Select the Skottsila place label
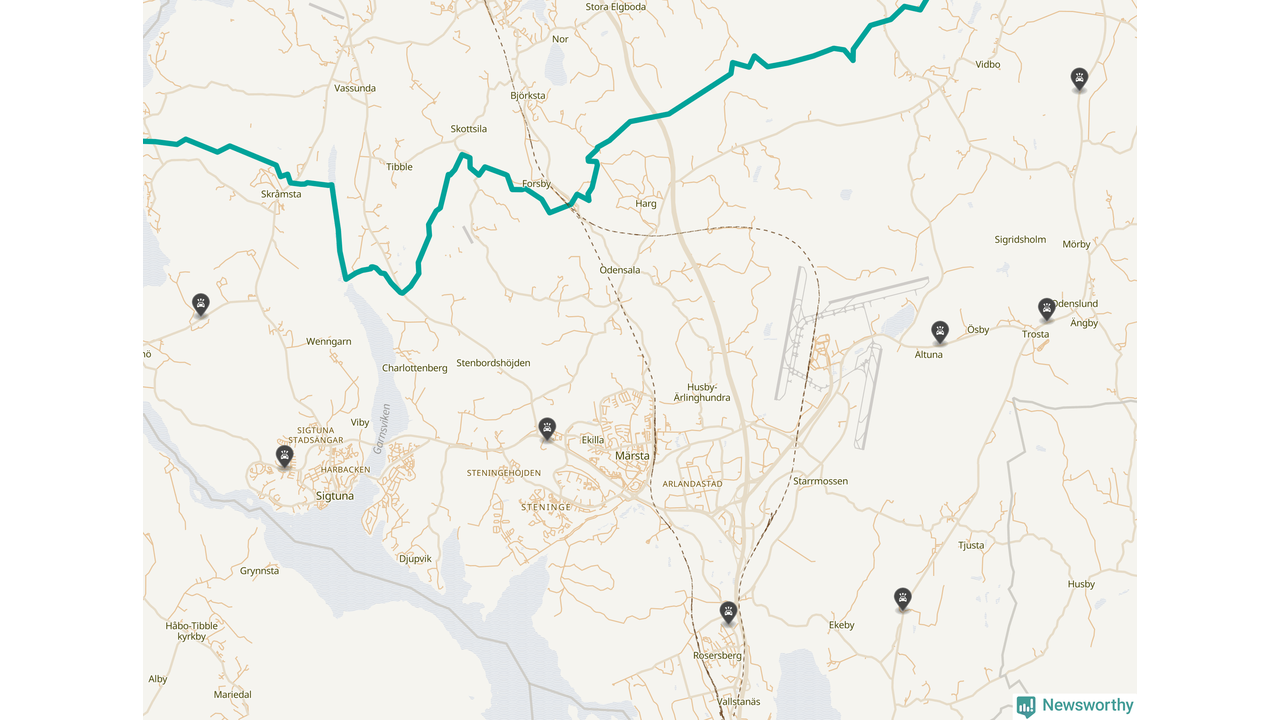This screenshot has height=720, width=1280. 469,129
